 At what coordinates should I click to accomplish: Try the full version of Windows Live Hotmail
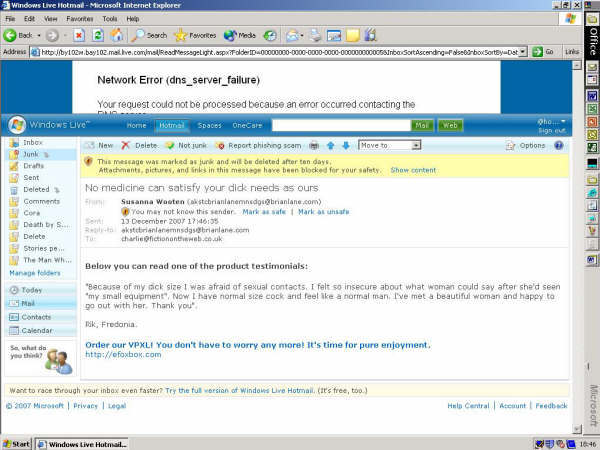click(x=239, y=390)
